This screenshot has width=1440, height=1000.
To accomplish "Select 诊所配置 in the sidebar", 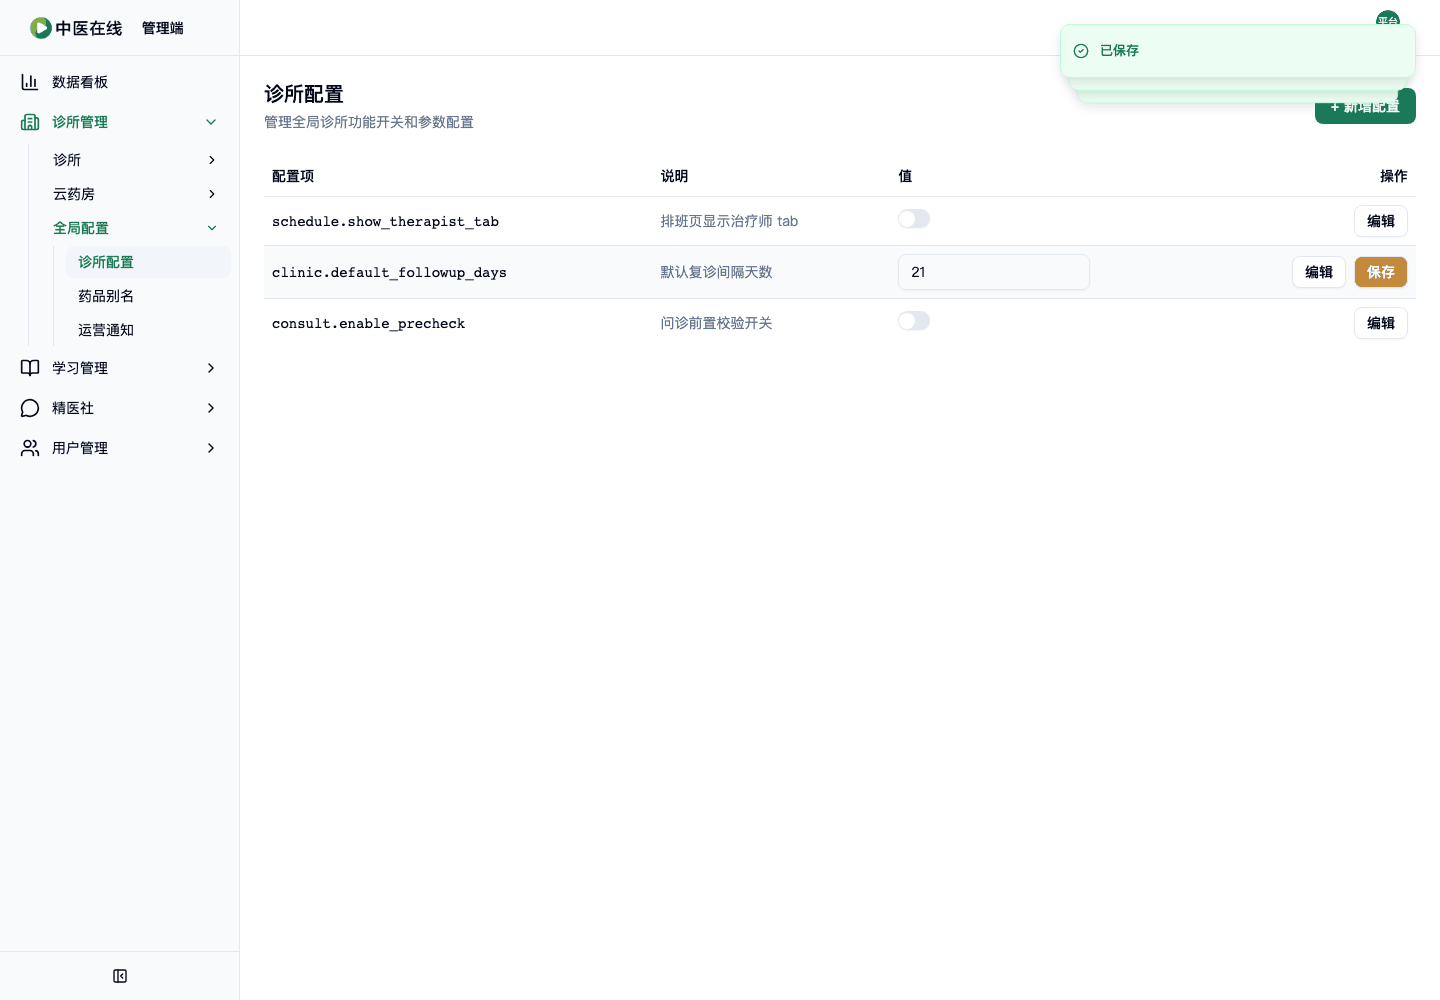I will [x=148, y=262].
